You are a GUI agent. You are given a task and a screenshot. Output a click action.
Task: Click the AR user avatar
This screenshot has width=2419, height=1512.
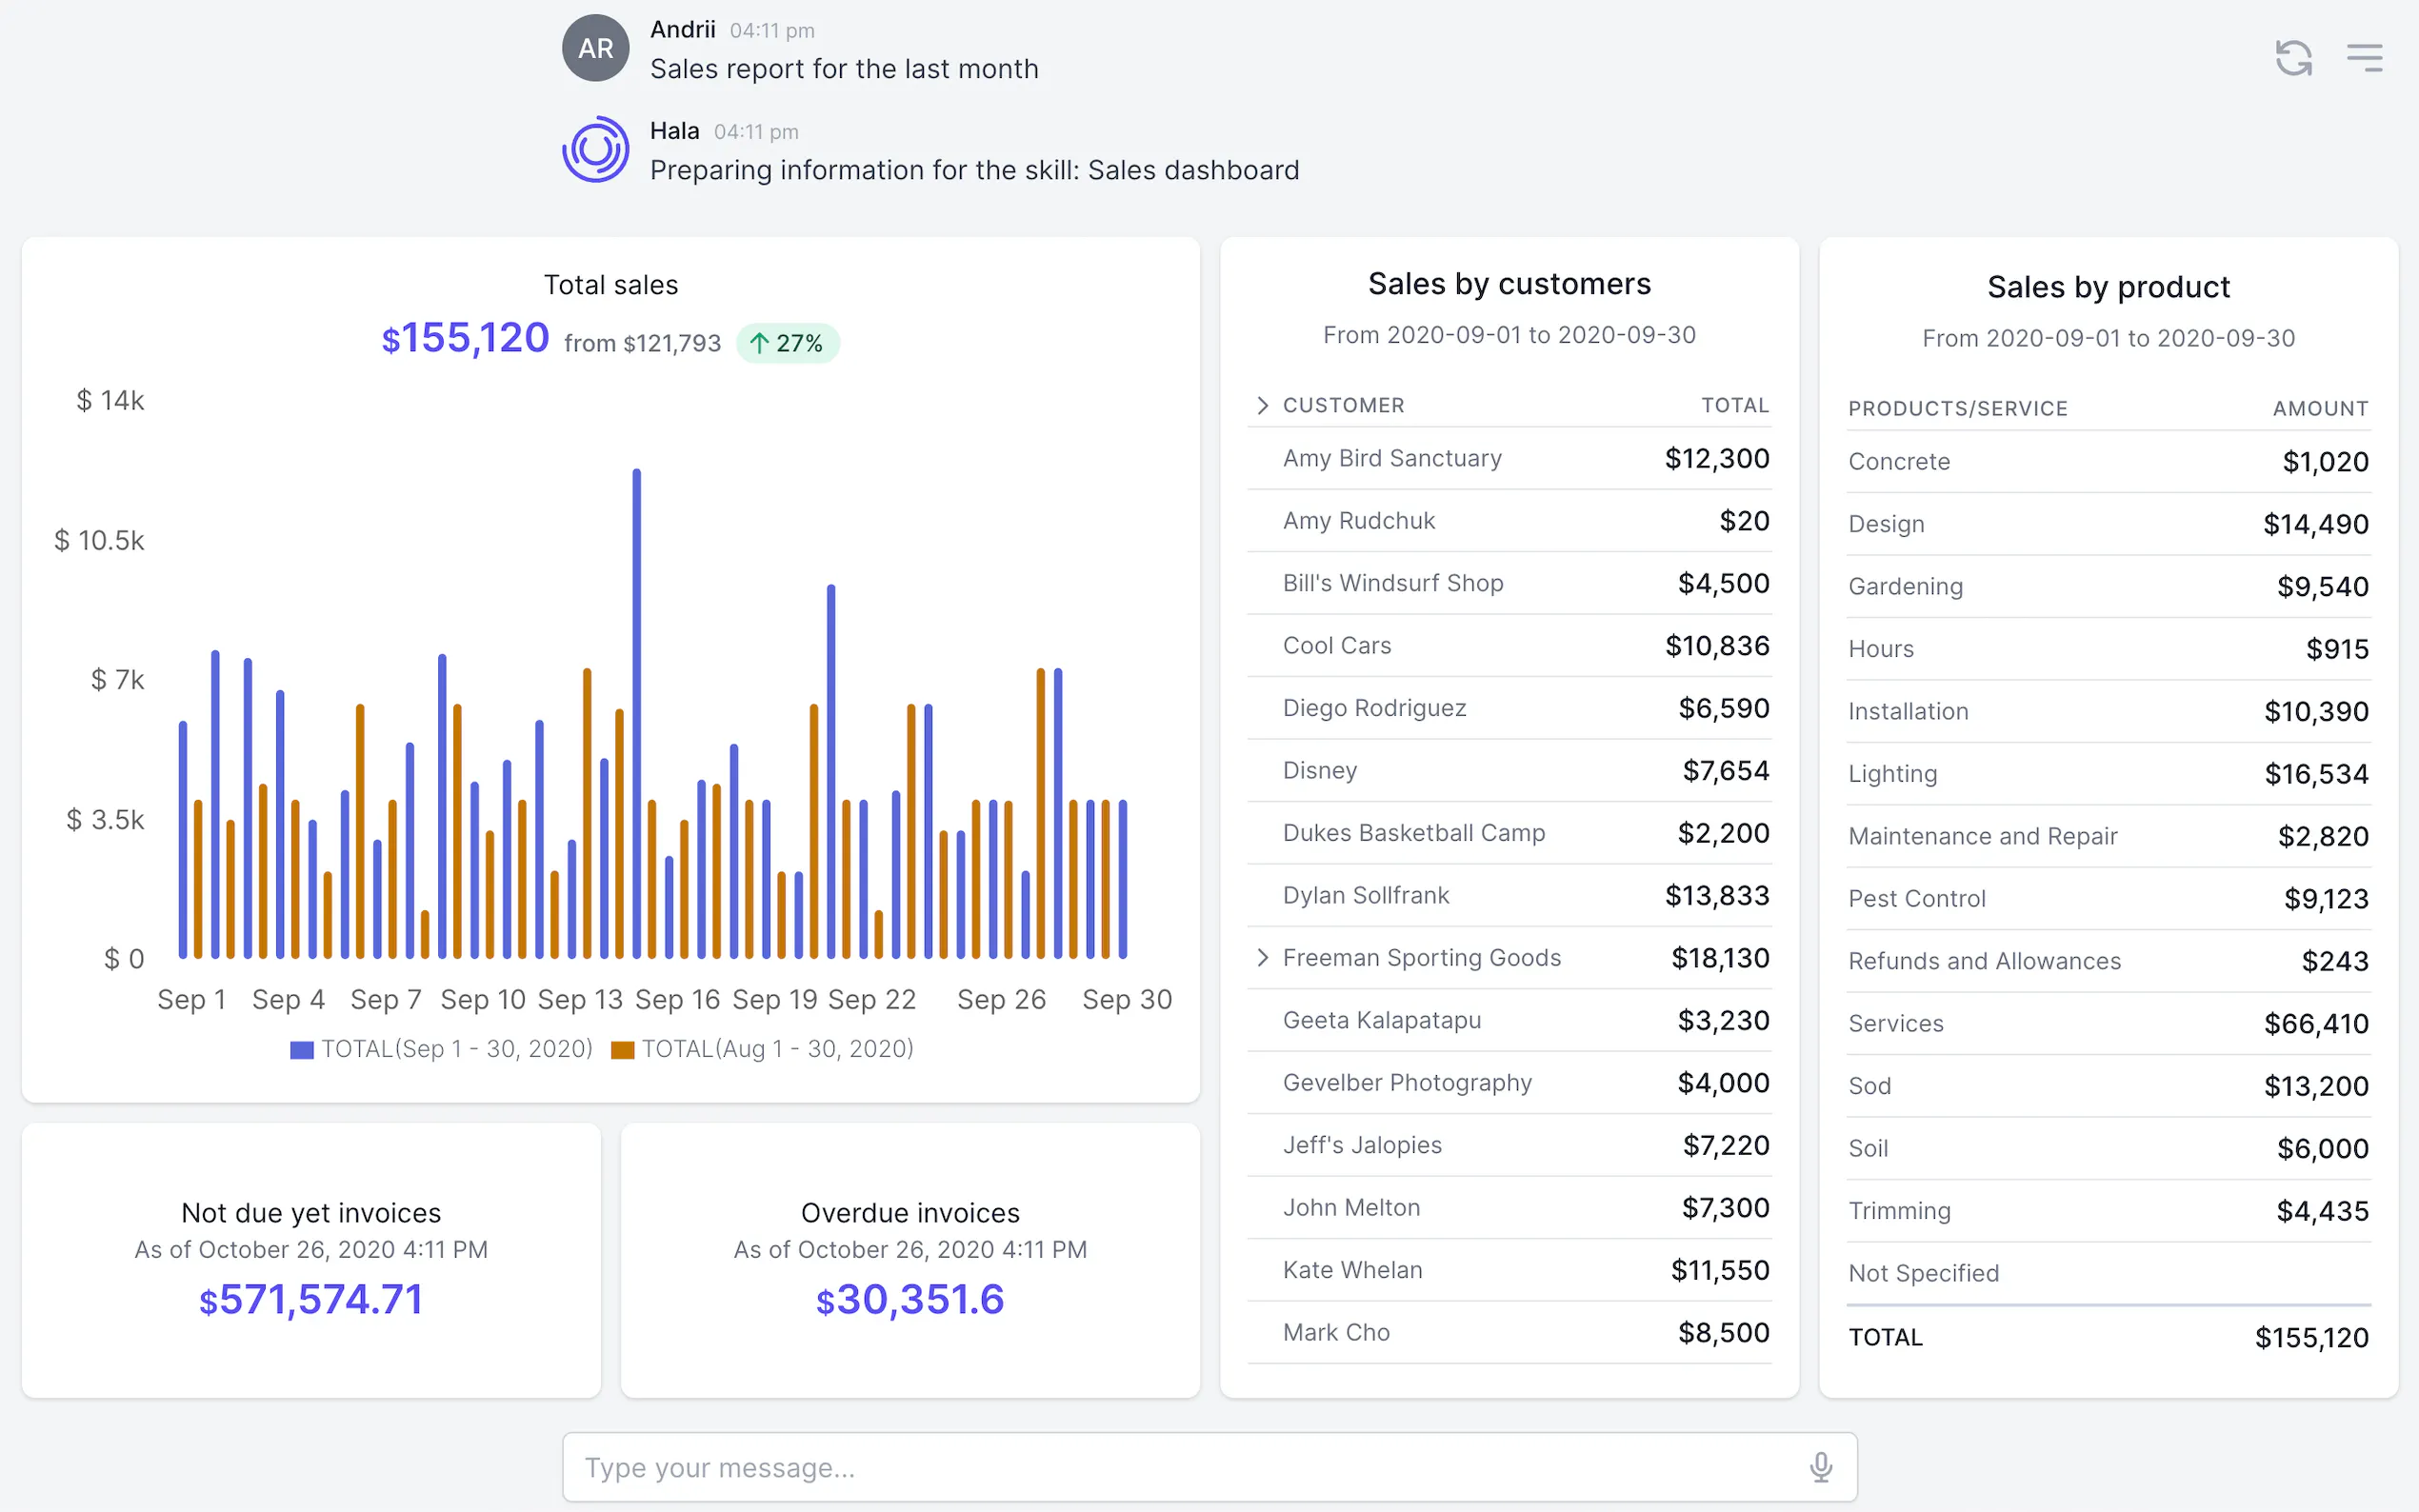tap(595, 48)
